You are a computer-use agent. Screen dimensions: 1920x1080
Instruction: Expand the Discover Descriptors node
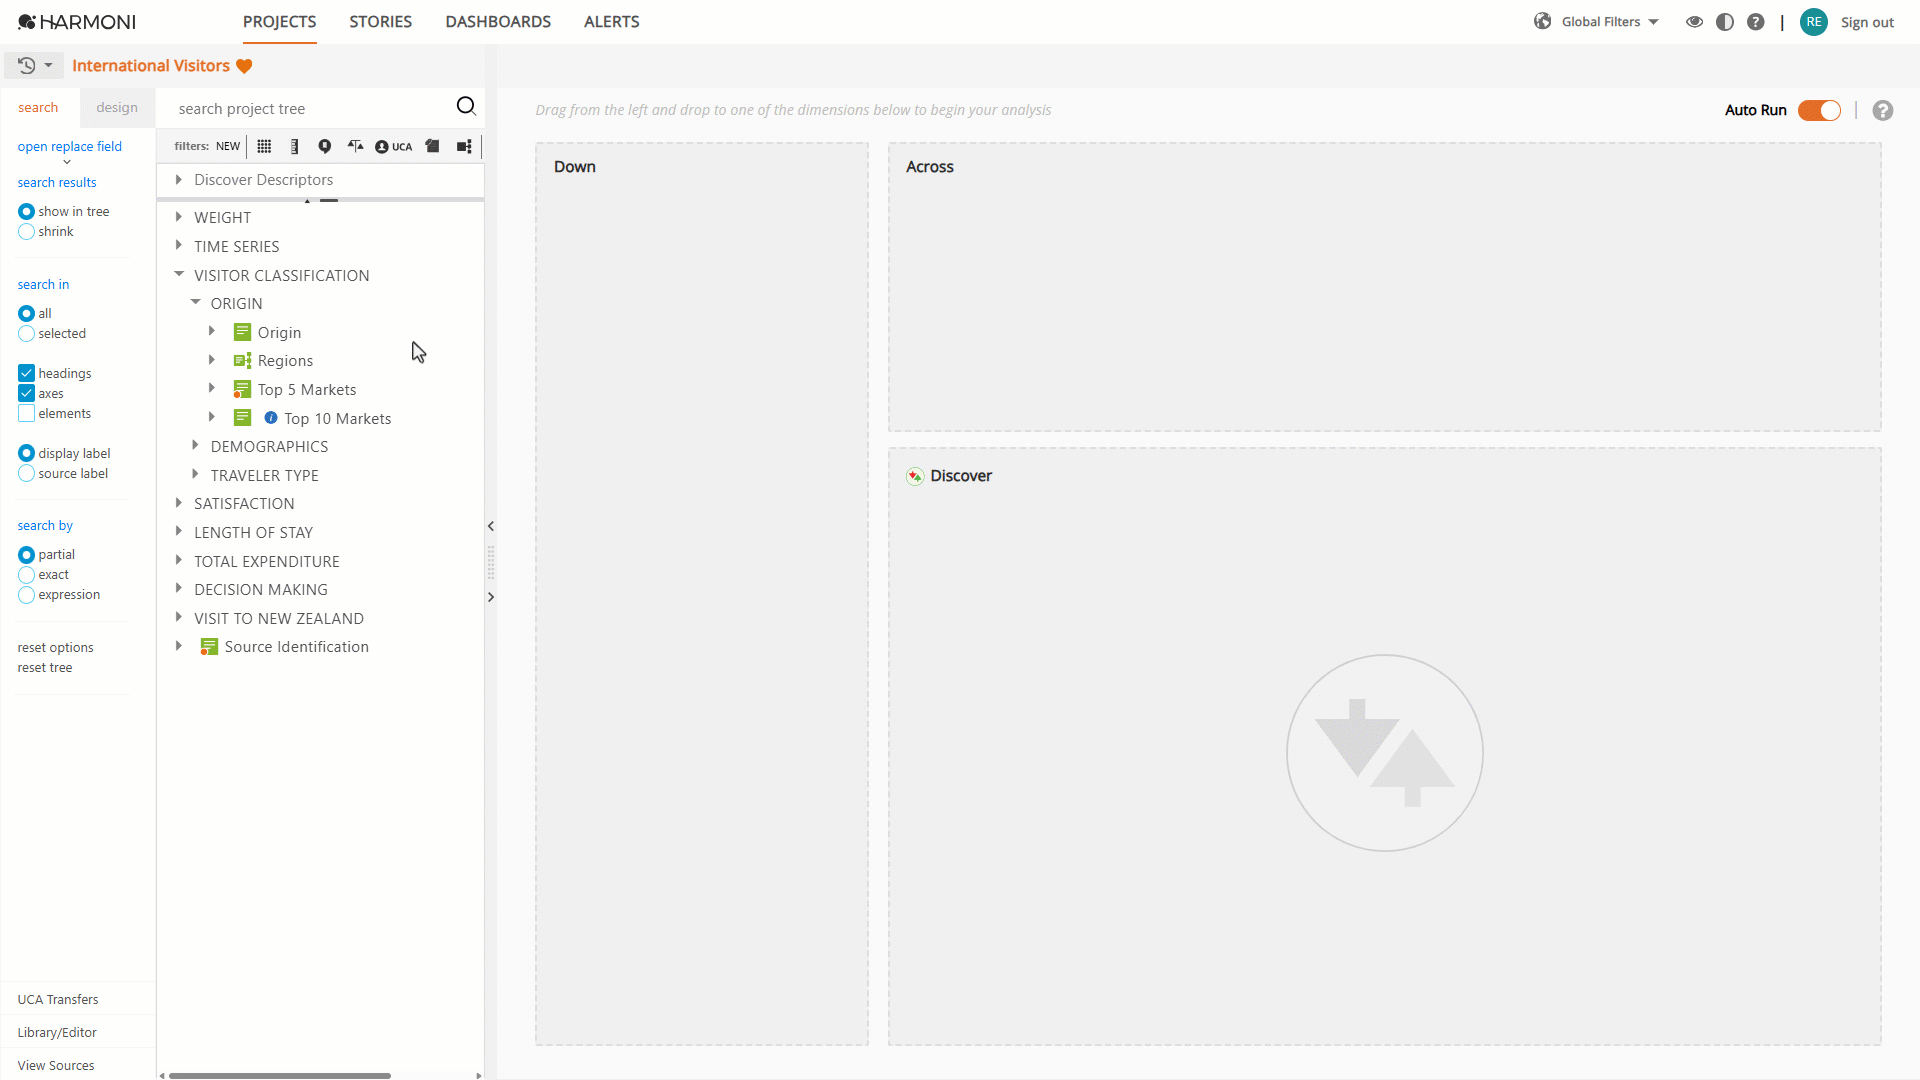pyautogui.click(x=179, y=180)
